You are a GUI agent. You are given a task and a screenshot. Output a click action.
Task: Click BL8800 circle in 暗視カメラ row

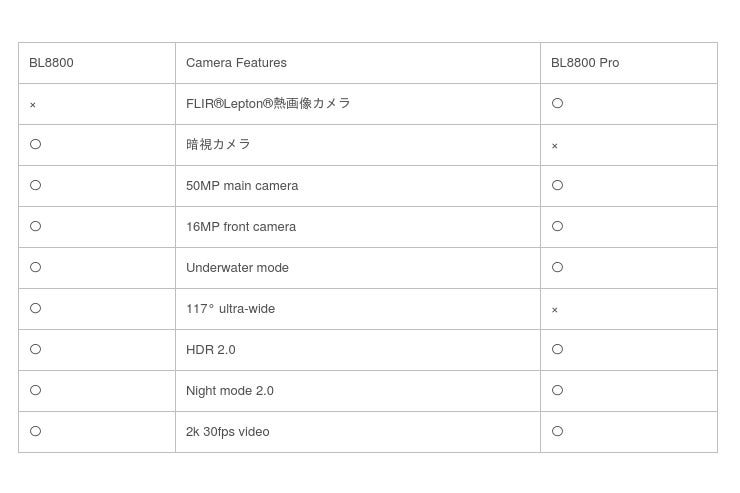[35, 144]
